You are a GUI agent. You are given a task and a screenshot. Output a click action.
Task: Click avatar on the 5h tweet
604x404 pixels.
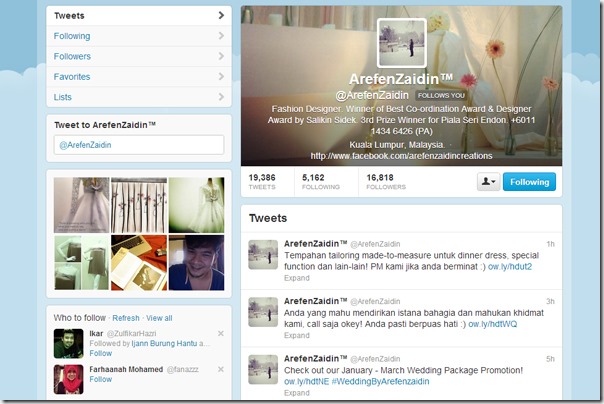click(263, 369)
